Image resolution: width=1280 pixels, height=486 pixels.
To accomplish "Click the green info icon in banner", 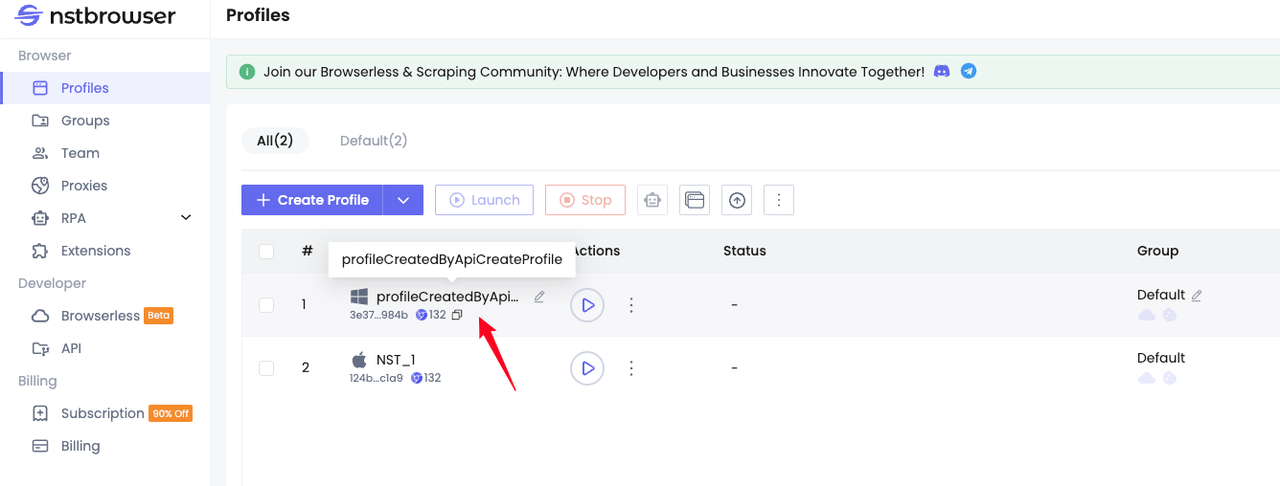I will (x=247, y=72).
